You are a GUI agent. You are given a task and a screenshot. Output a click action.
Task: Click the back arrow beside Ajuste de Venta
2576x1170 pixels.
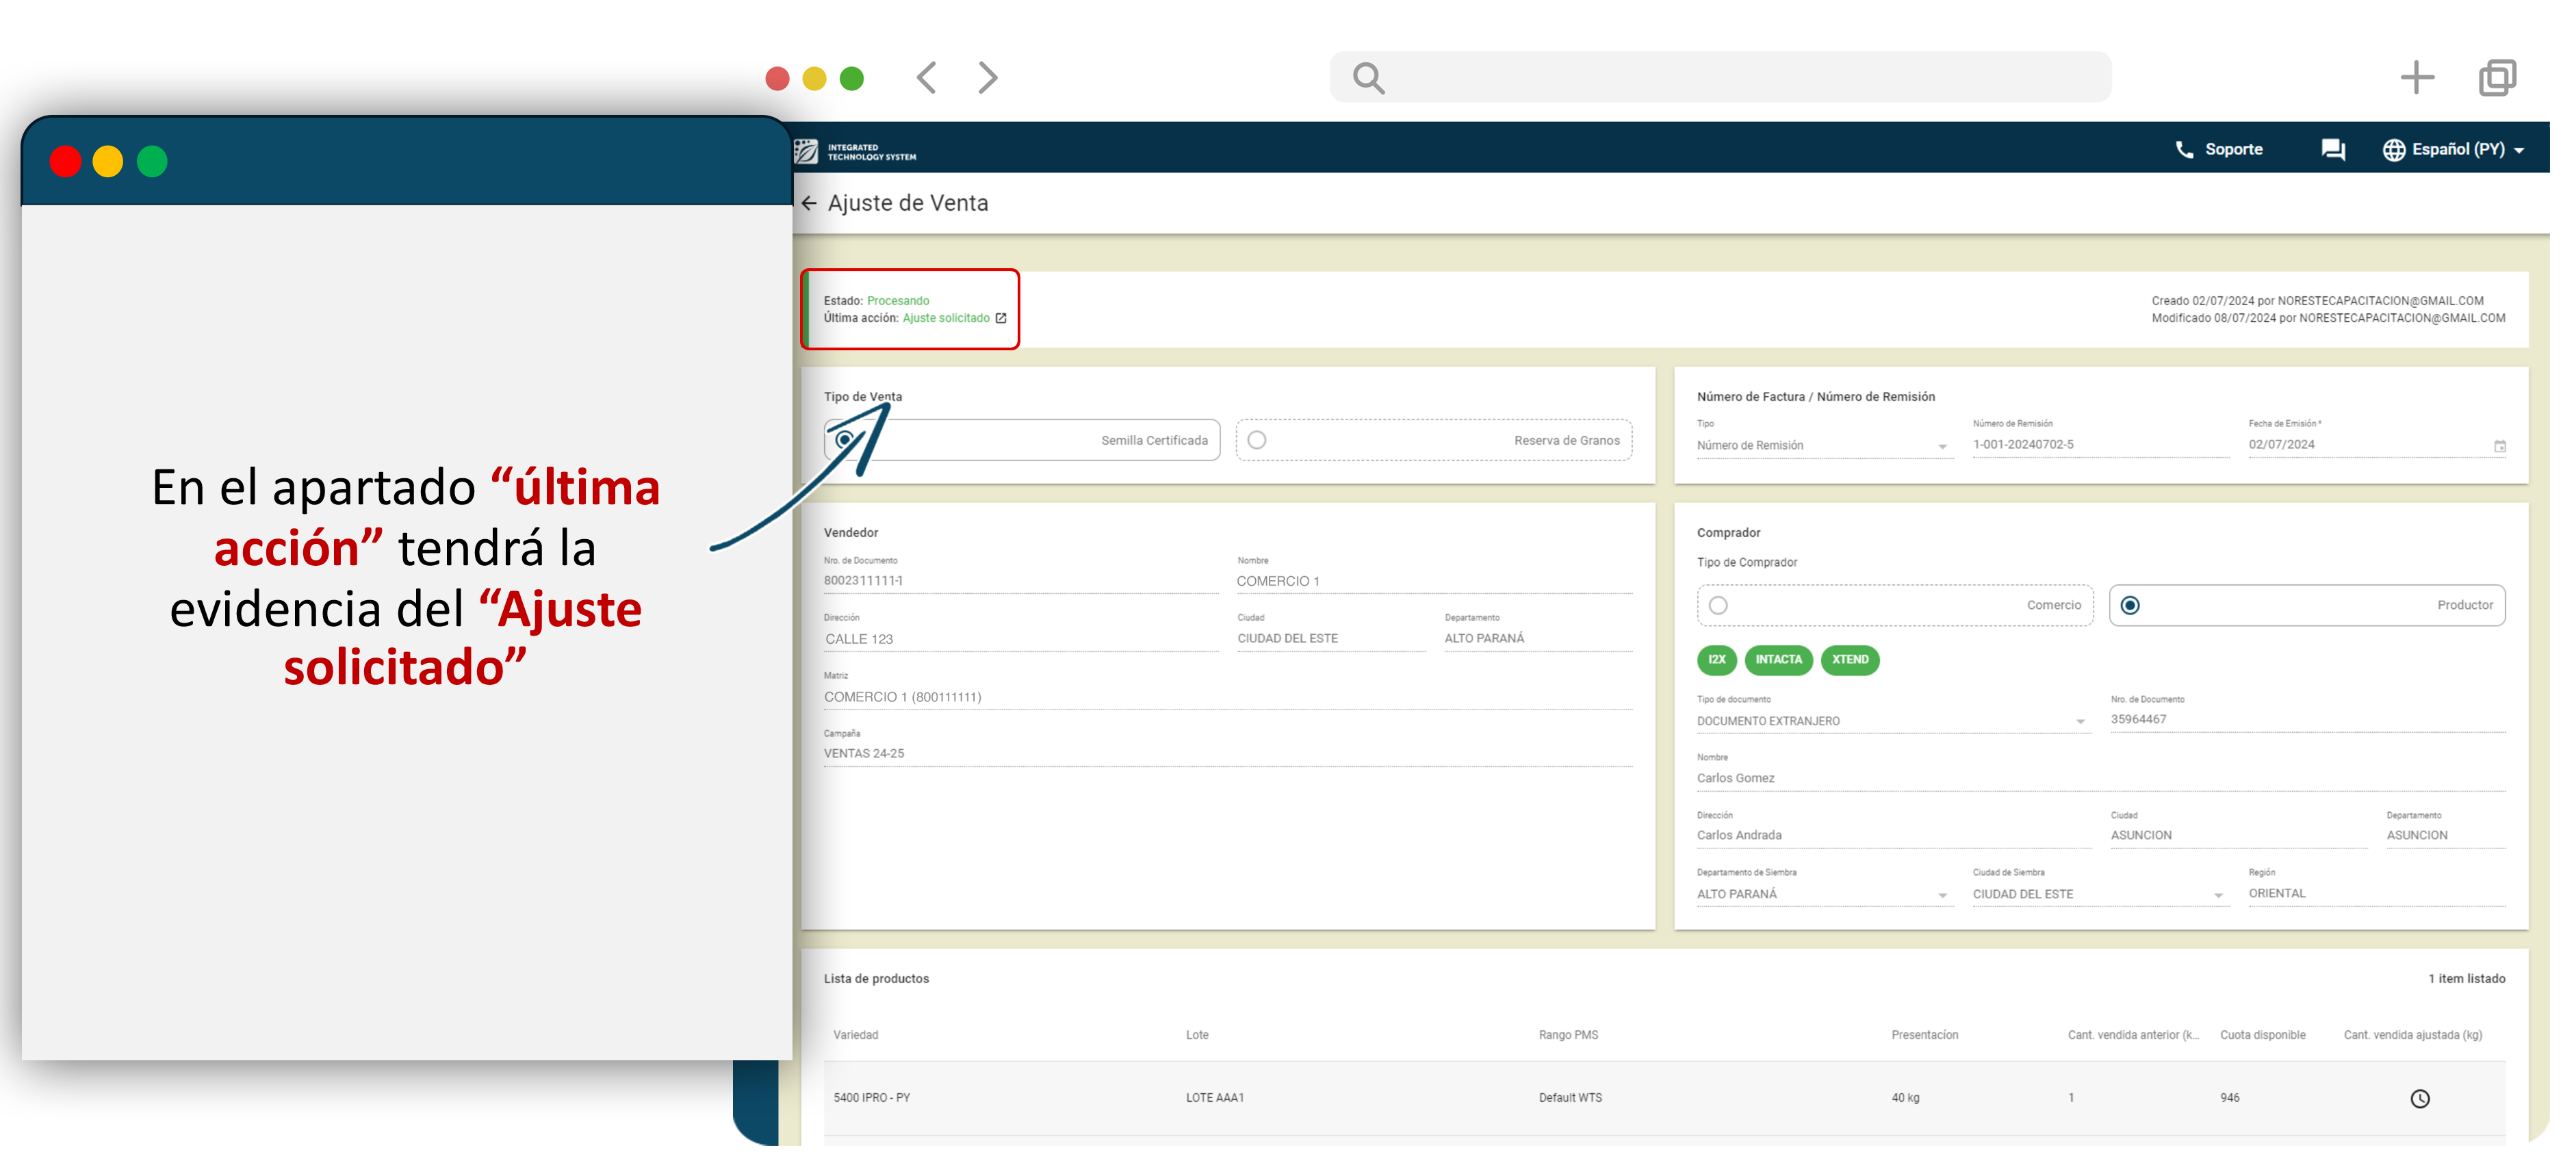(x=809, y=204)
